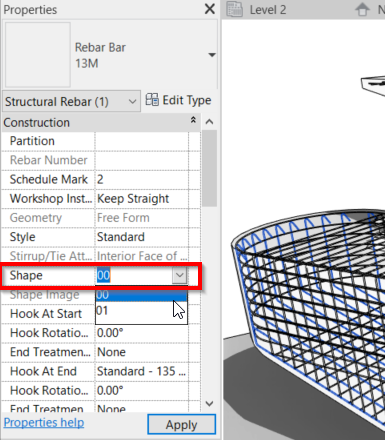
Task: Click the highlighted Shape value field 00
Action: coord(103,276)
